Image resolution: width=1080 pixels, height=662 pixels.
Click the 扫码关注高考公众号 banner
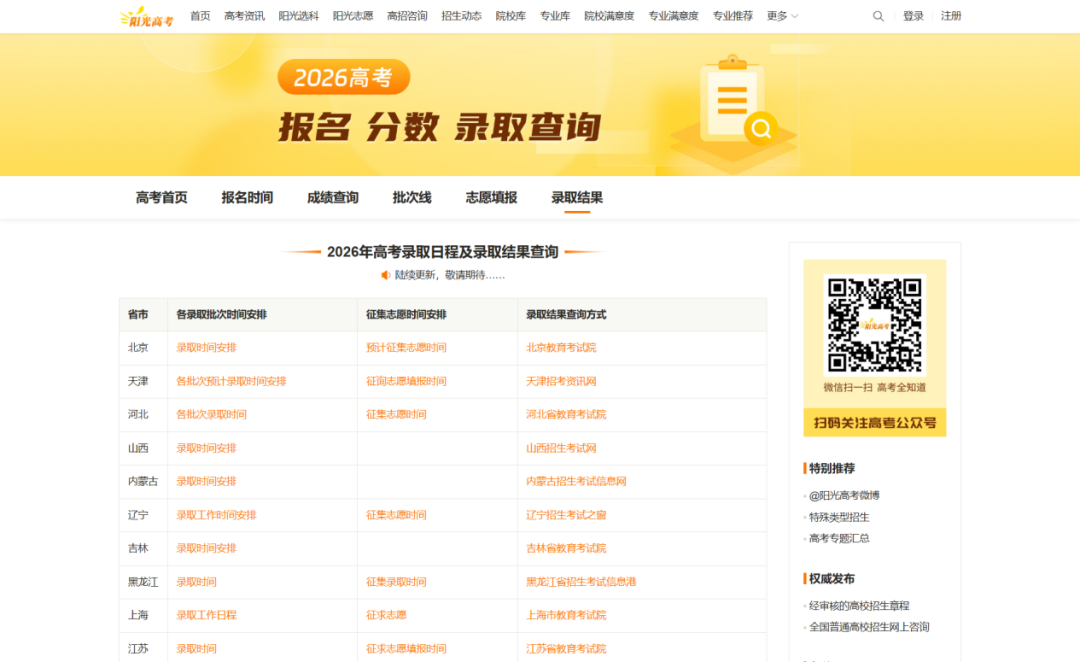click(875, 422)
